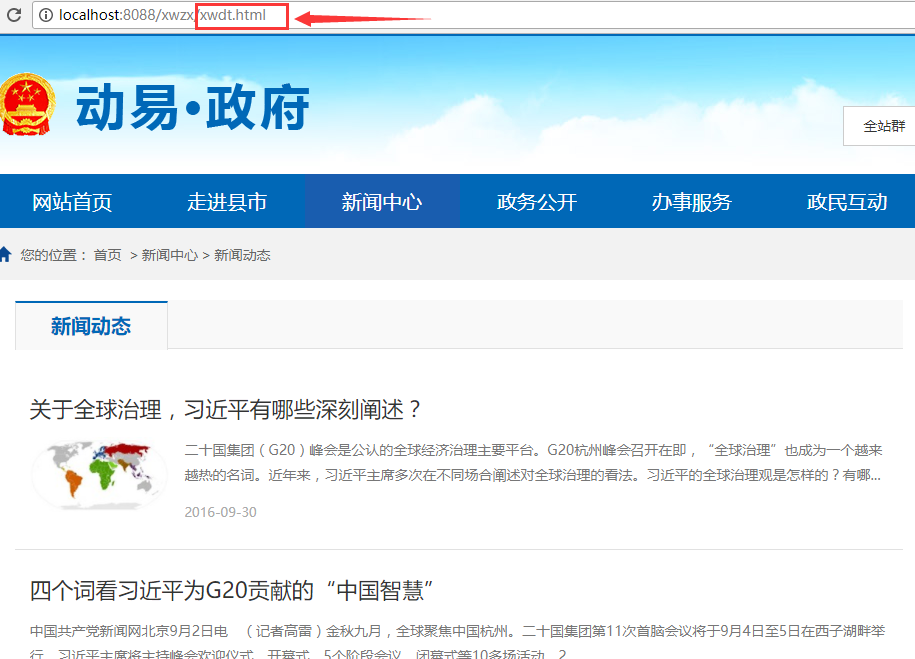This screenshot has width=915, height=659.
Task: Reload the page with the refresh icon
Action: coord(14,15)
